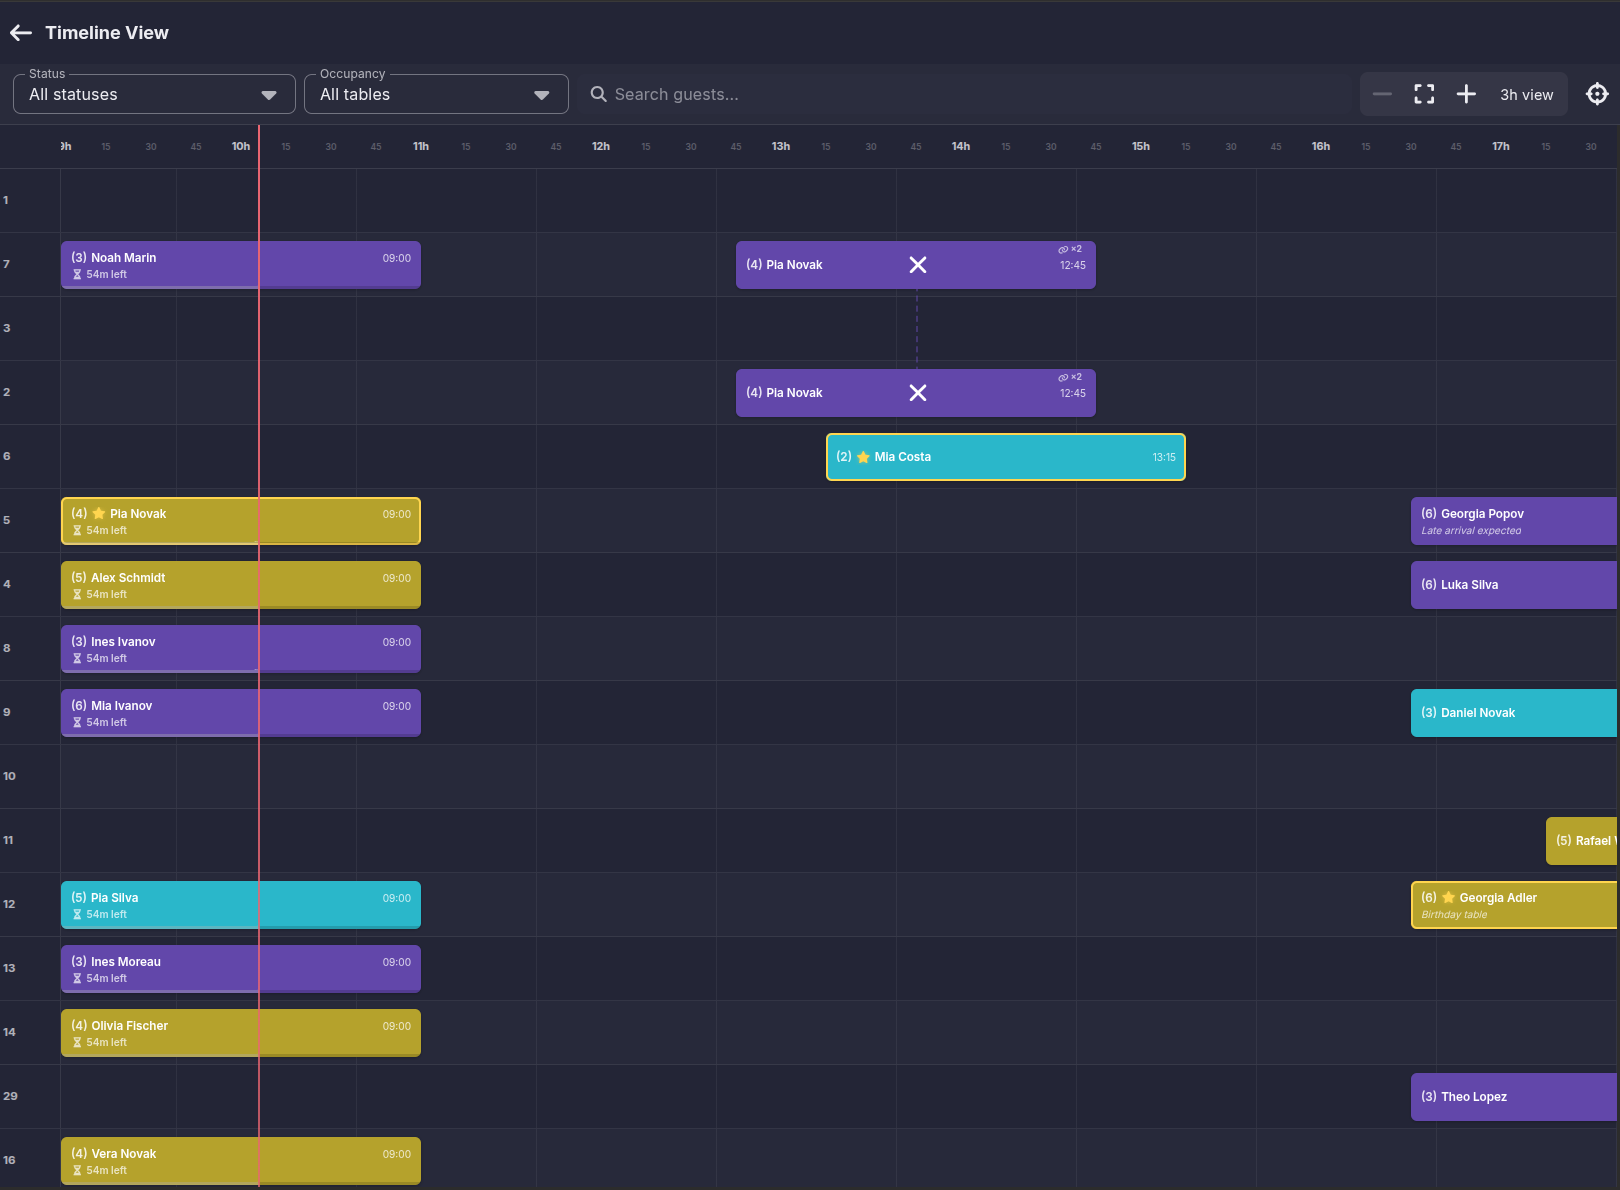
Task: Click the hourglass icon on Noah Marin's card
Action: click(x=78, y=274)
